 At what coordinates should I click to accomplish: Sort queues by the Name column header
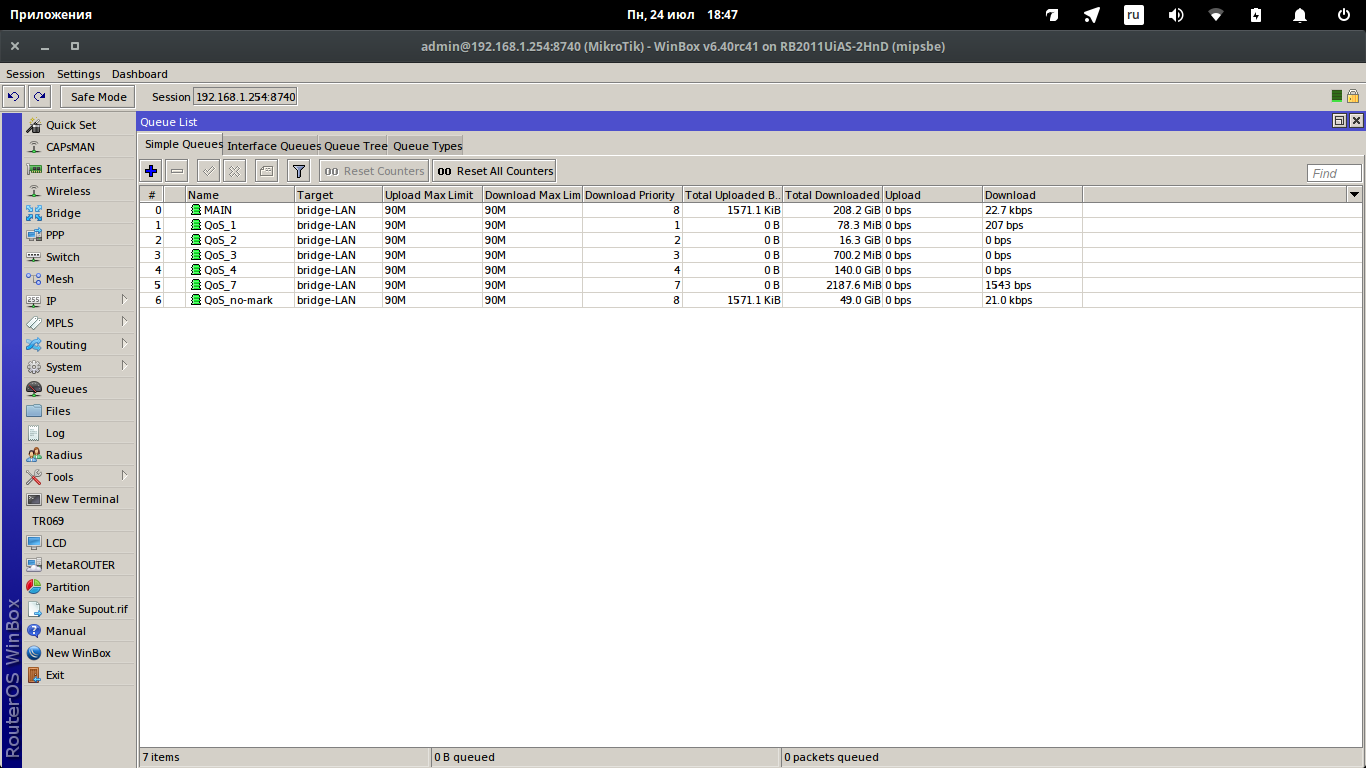240,195
